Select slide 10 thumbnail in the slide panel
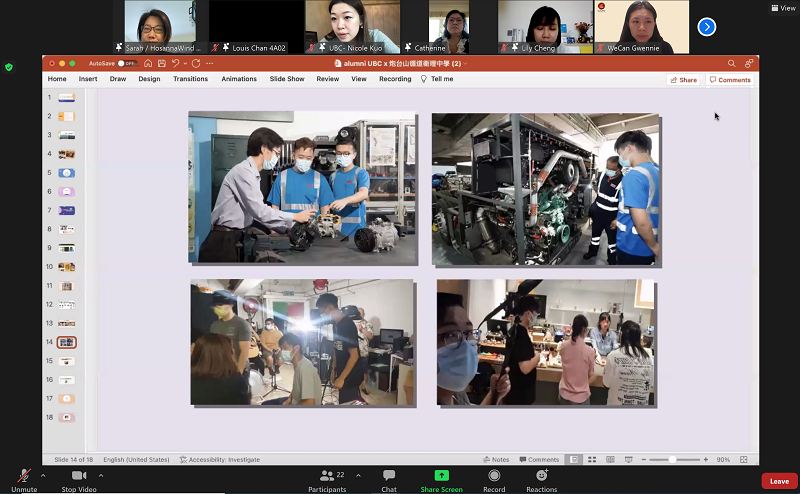This screenshot has width=800, height=494. [66, 267]
